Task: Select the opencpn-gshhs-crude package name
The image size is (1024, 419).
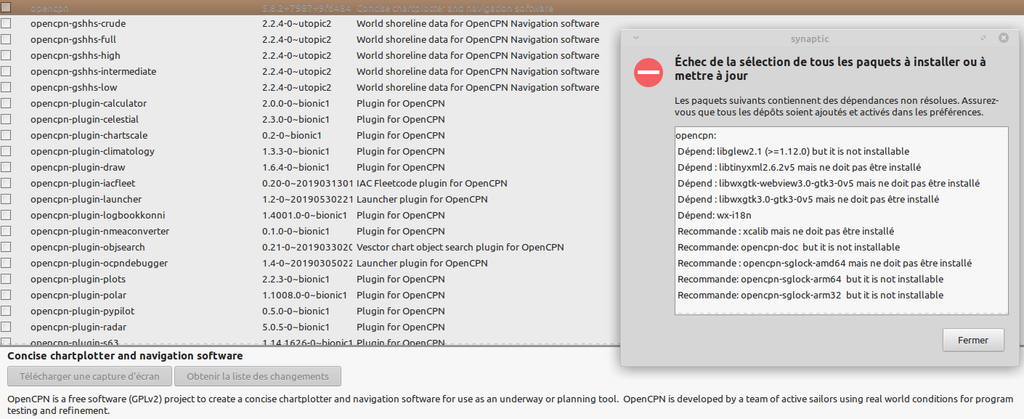Action: [78, 23]
